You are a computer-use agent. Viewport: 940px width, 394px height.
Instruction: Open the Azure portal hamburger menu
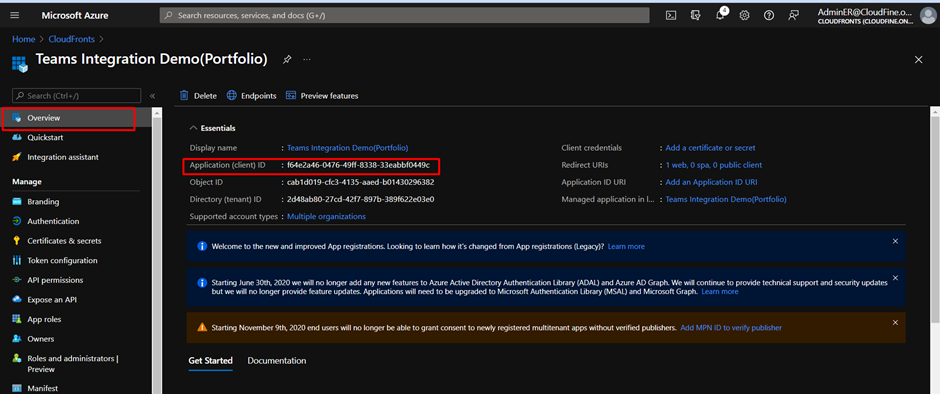(15, 16)
